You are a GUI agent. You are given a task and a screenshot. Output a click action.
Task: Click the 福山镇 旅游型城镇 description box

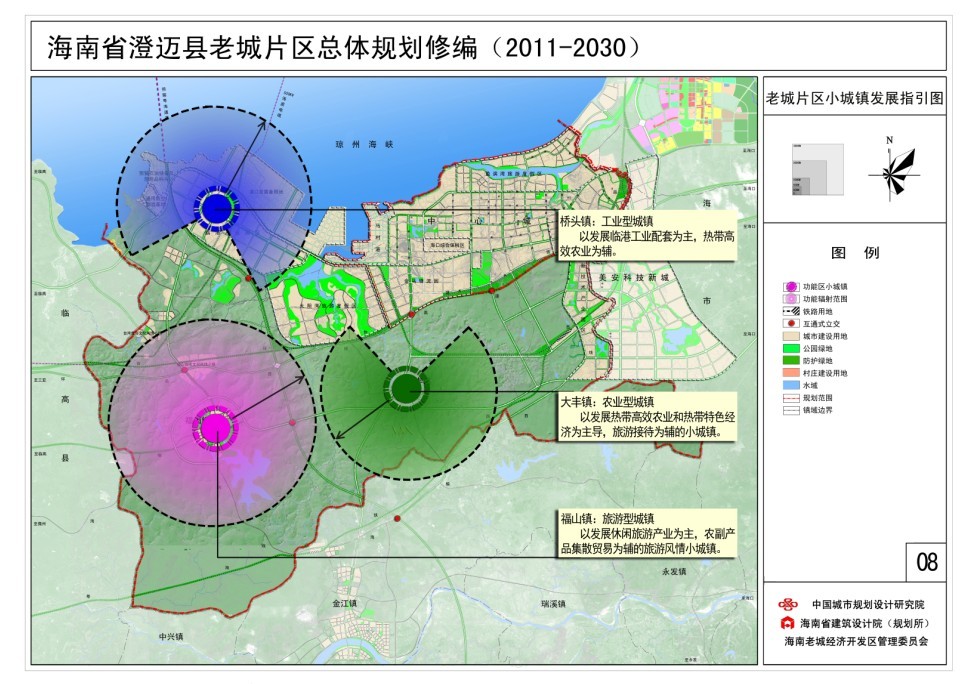(646, 534)
